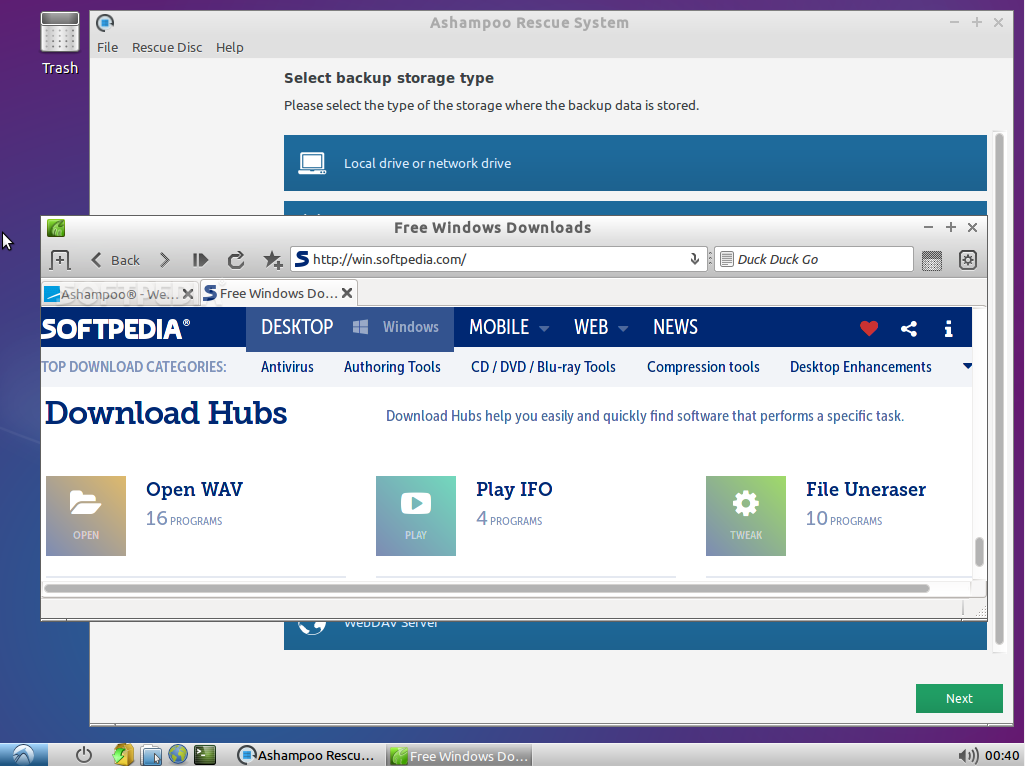Select the WebDAV Server storage option
The height and width of the screenshot is (766, 1025).
click(x=635, y=635)
